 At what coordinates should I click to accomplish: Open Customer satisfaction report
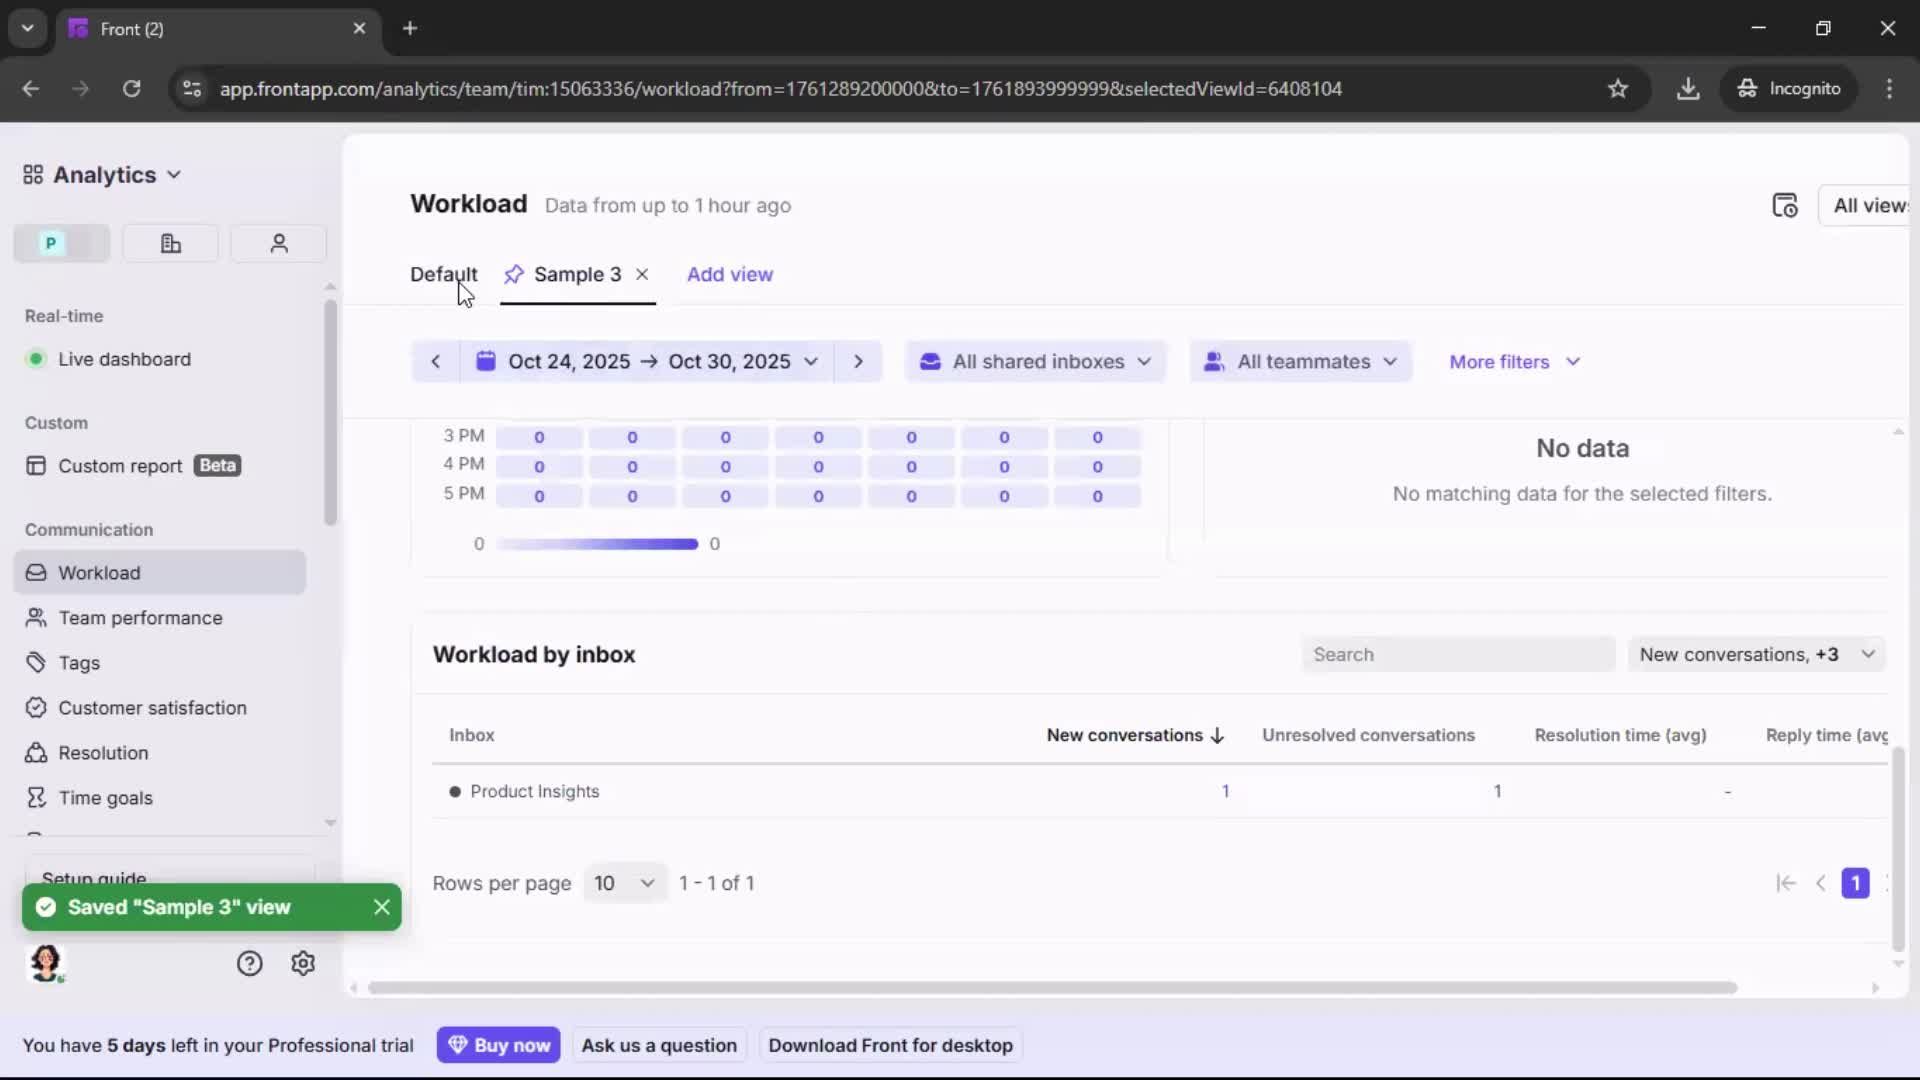point(150,707)
